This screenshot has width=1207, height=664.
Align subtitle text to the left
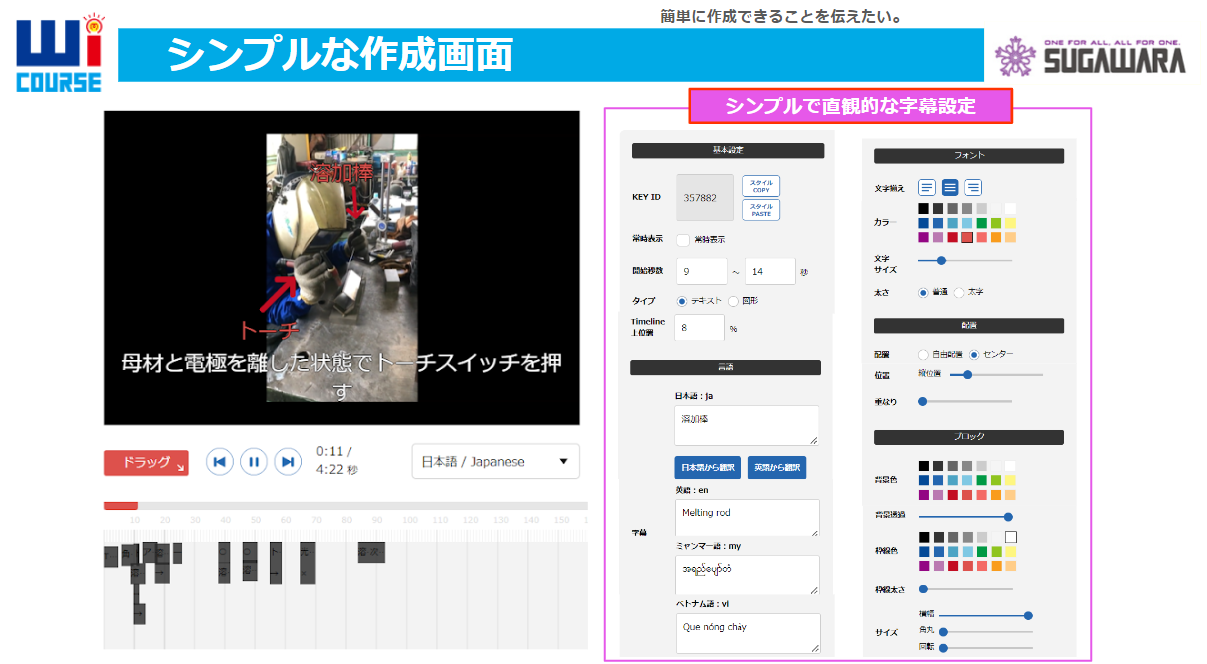coord(927,187)
